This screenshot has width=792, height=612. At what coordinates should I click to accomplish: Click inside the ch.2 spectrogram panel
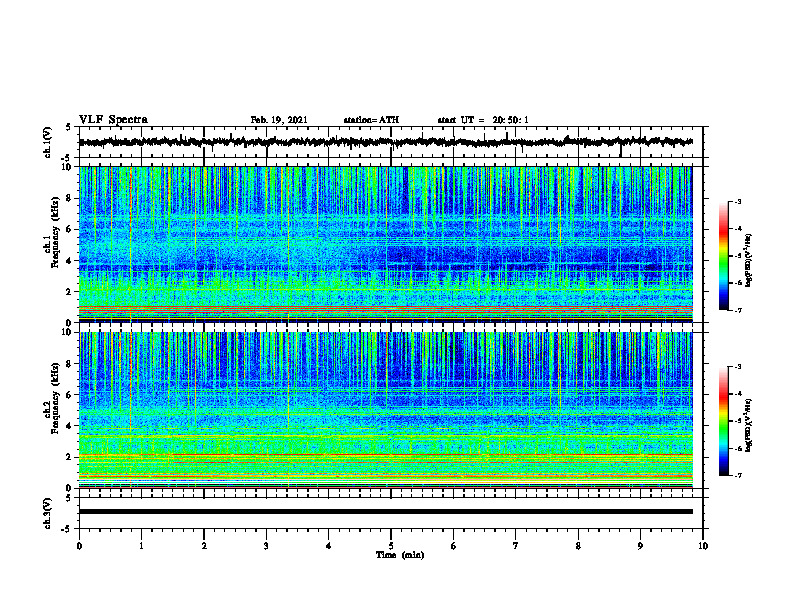(x=385, y=410)
